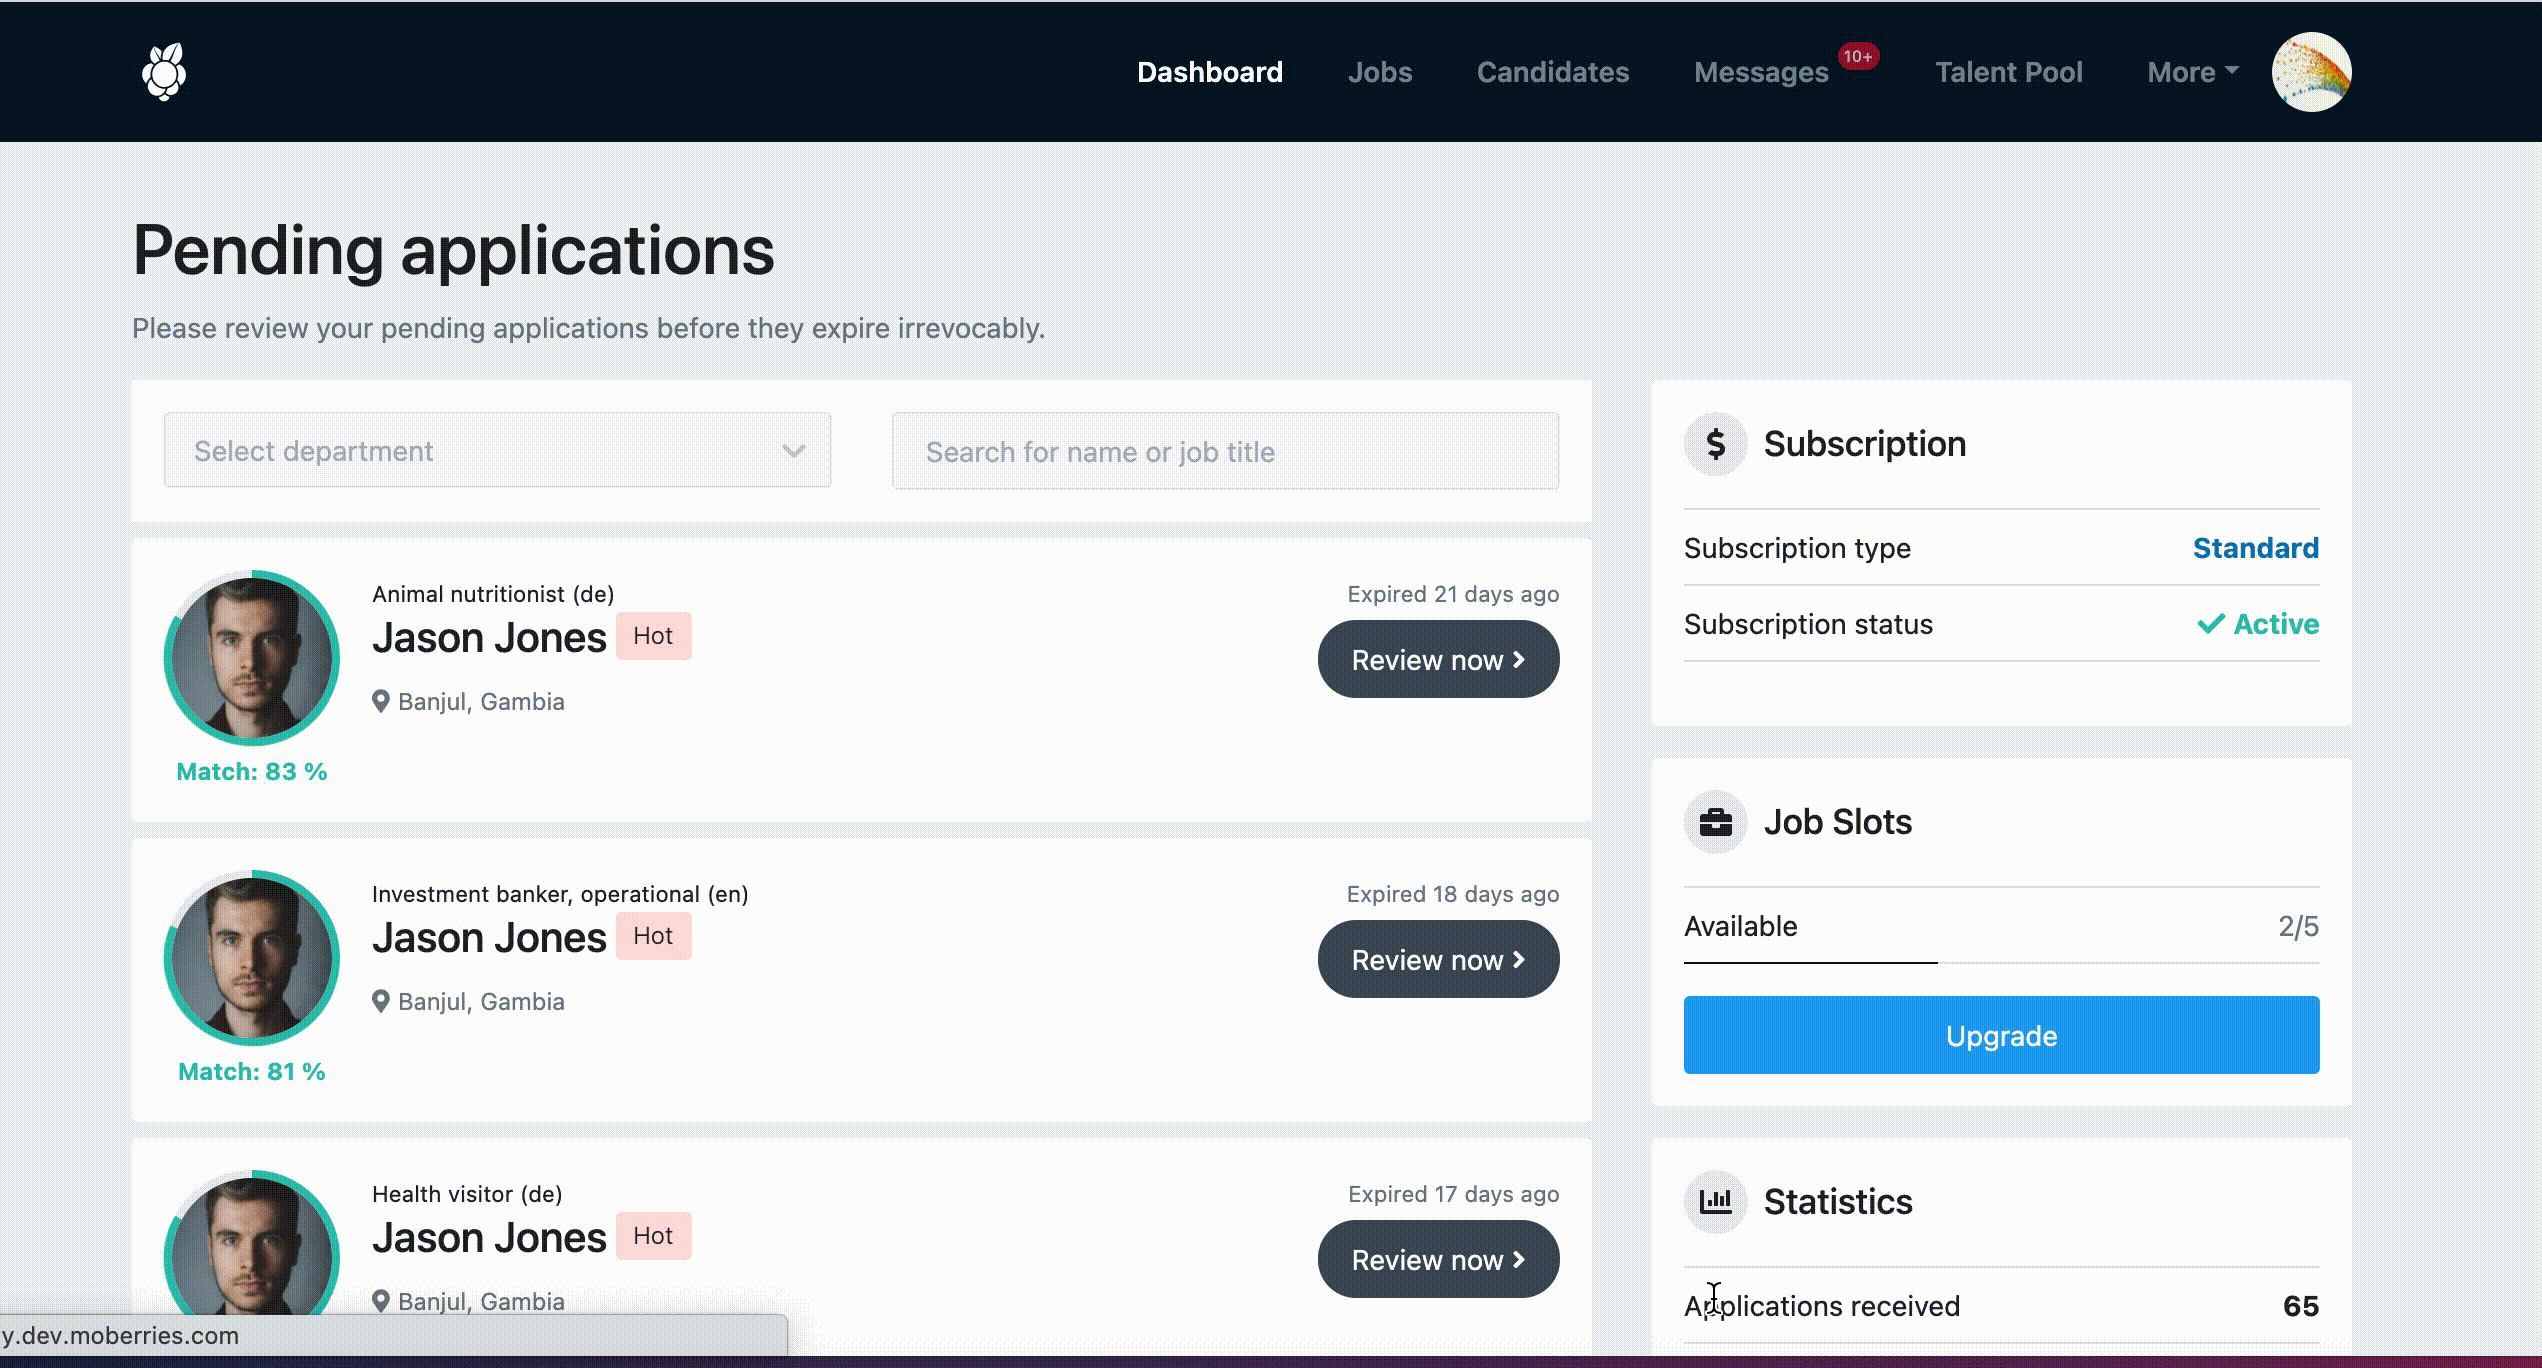Click the Available job slots progress bar

2001,962
